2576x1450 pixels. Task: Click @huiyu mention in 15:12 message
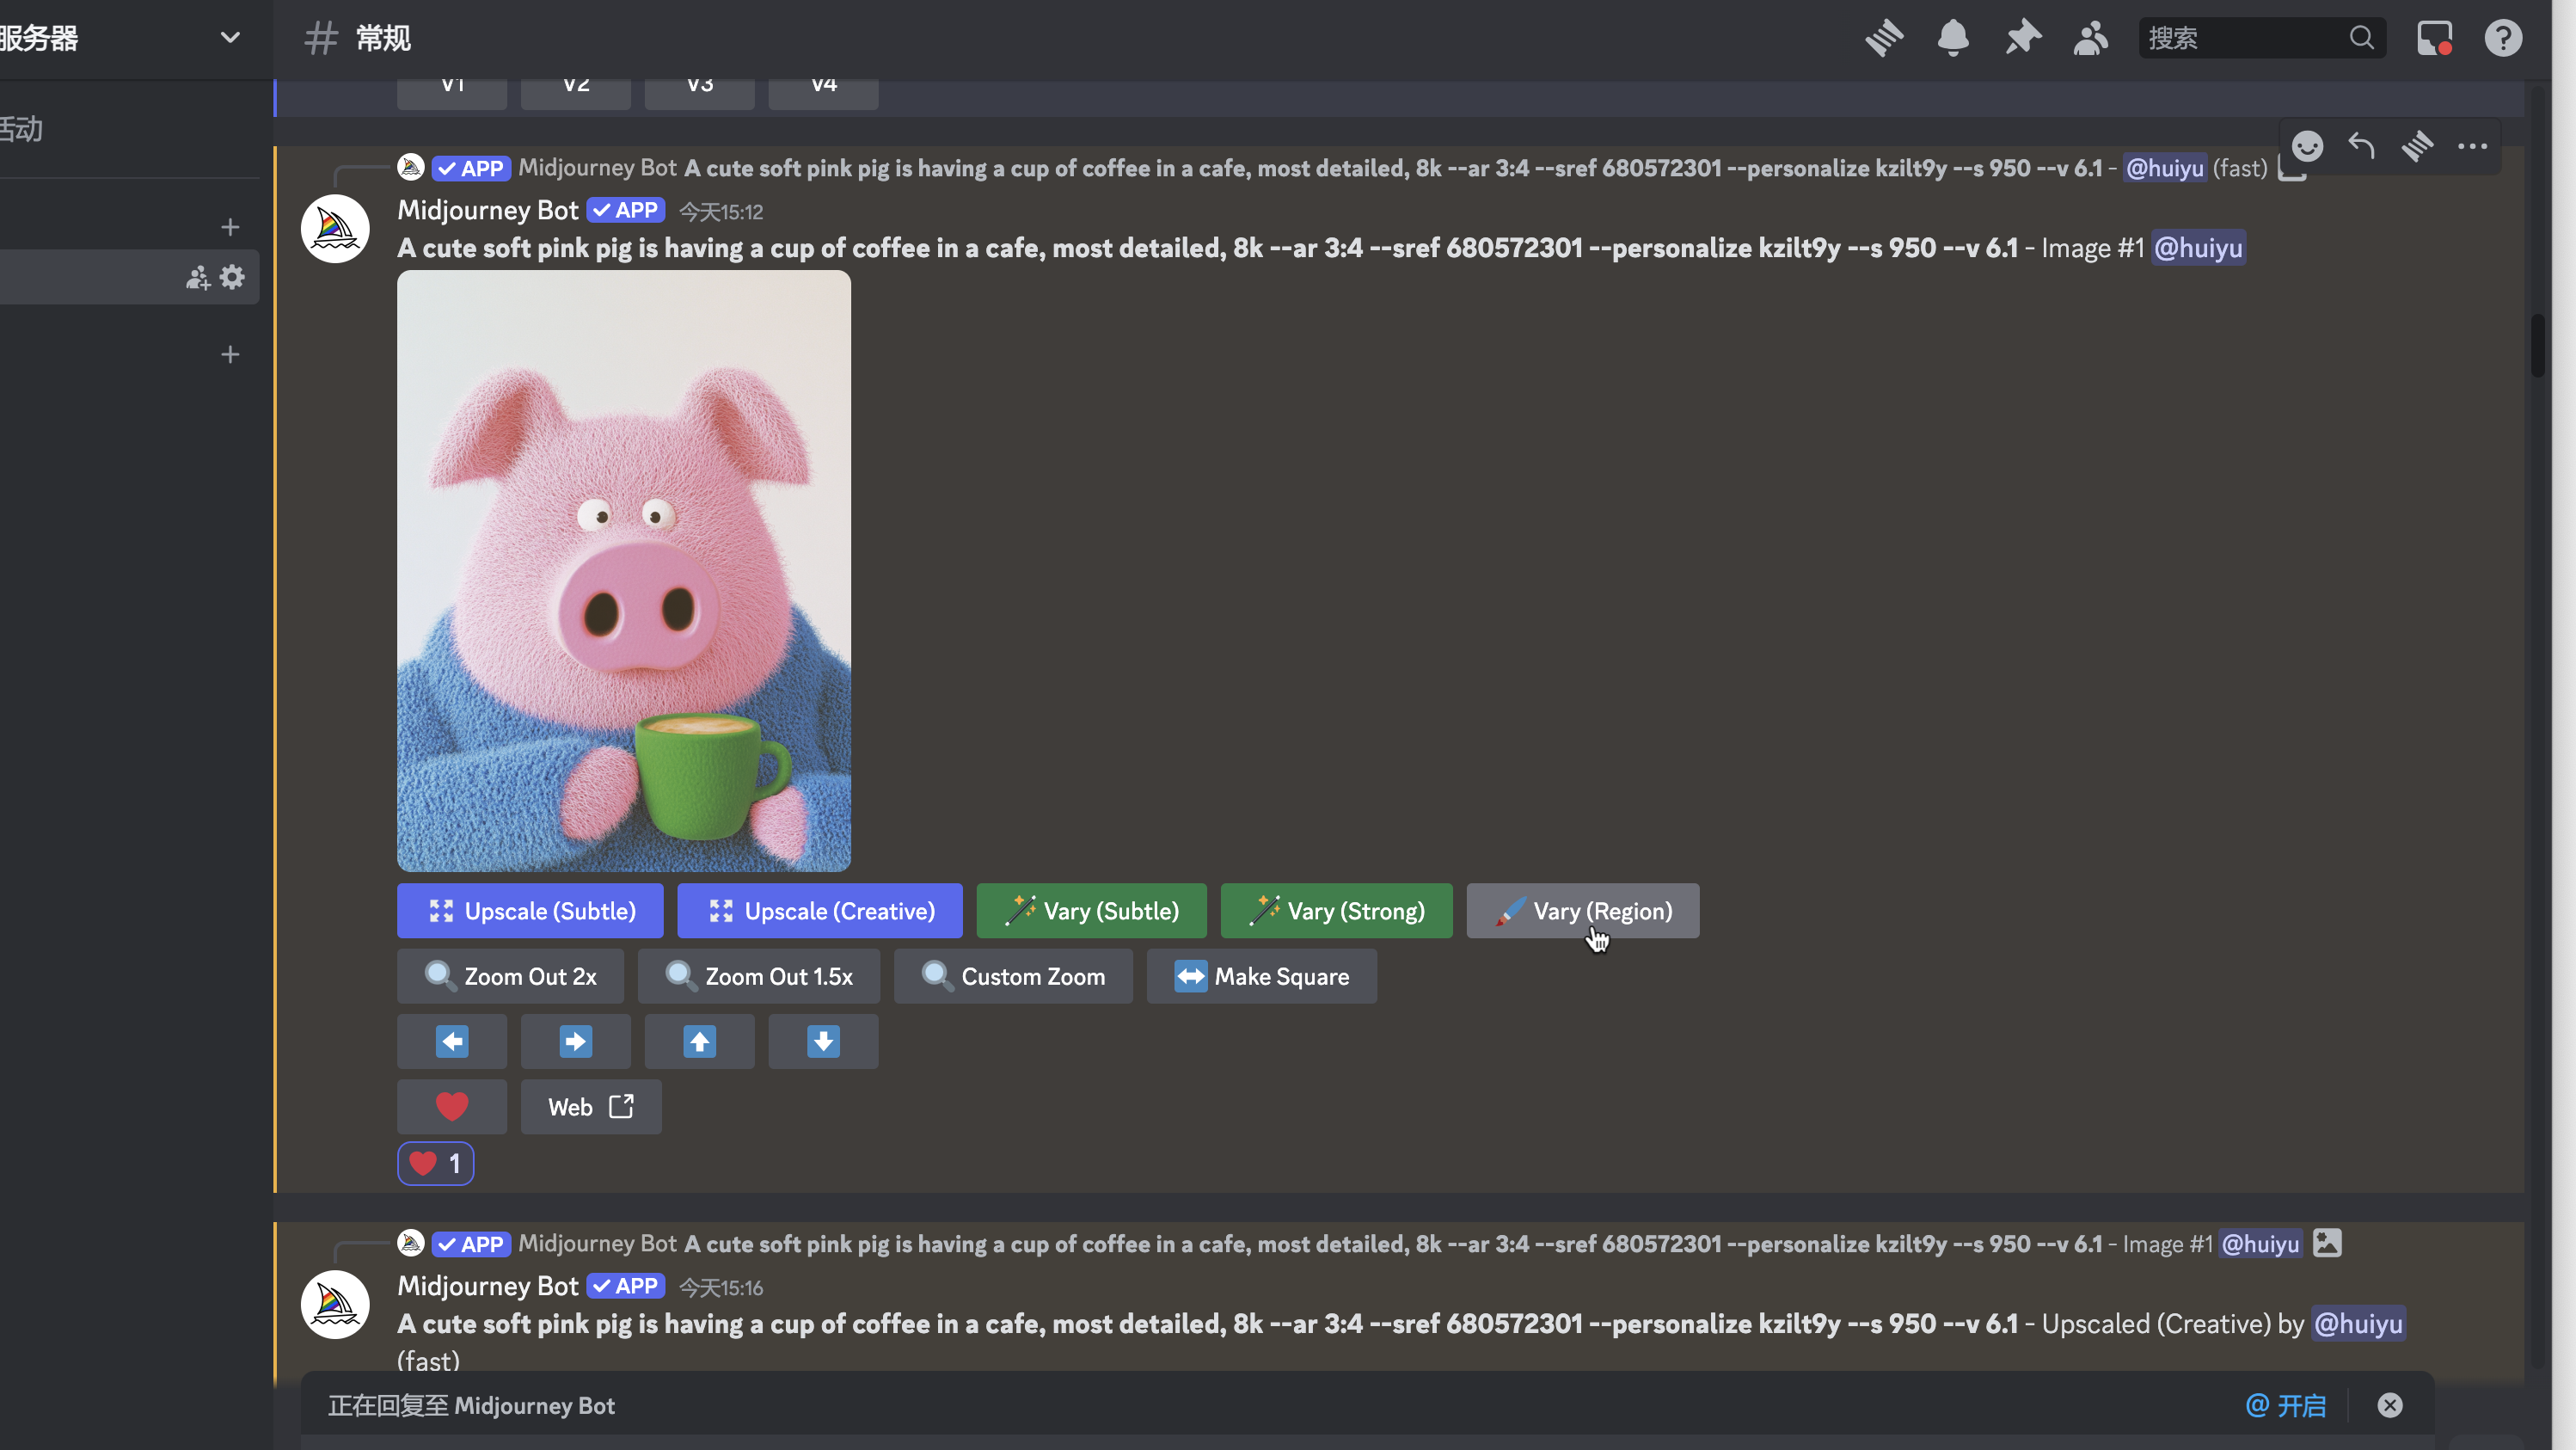pyautogui.click(x=2198, y=248)
